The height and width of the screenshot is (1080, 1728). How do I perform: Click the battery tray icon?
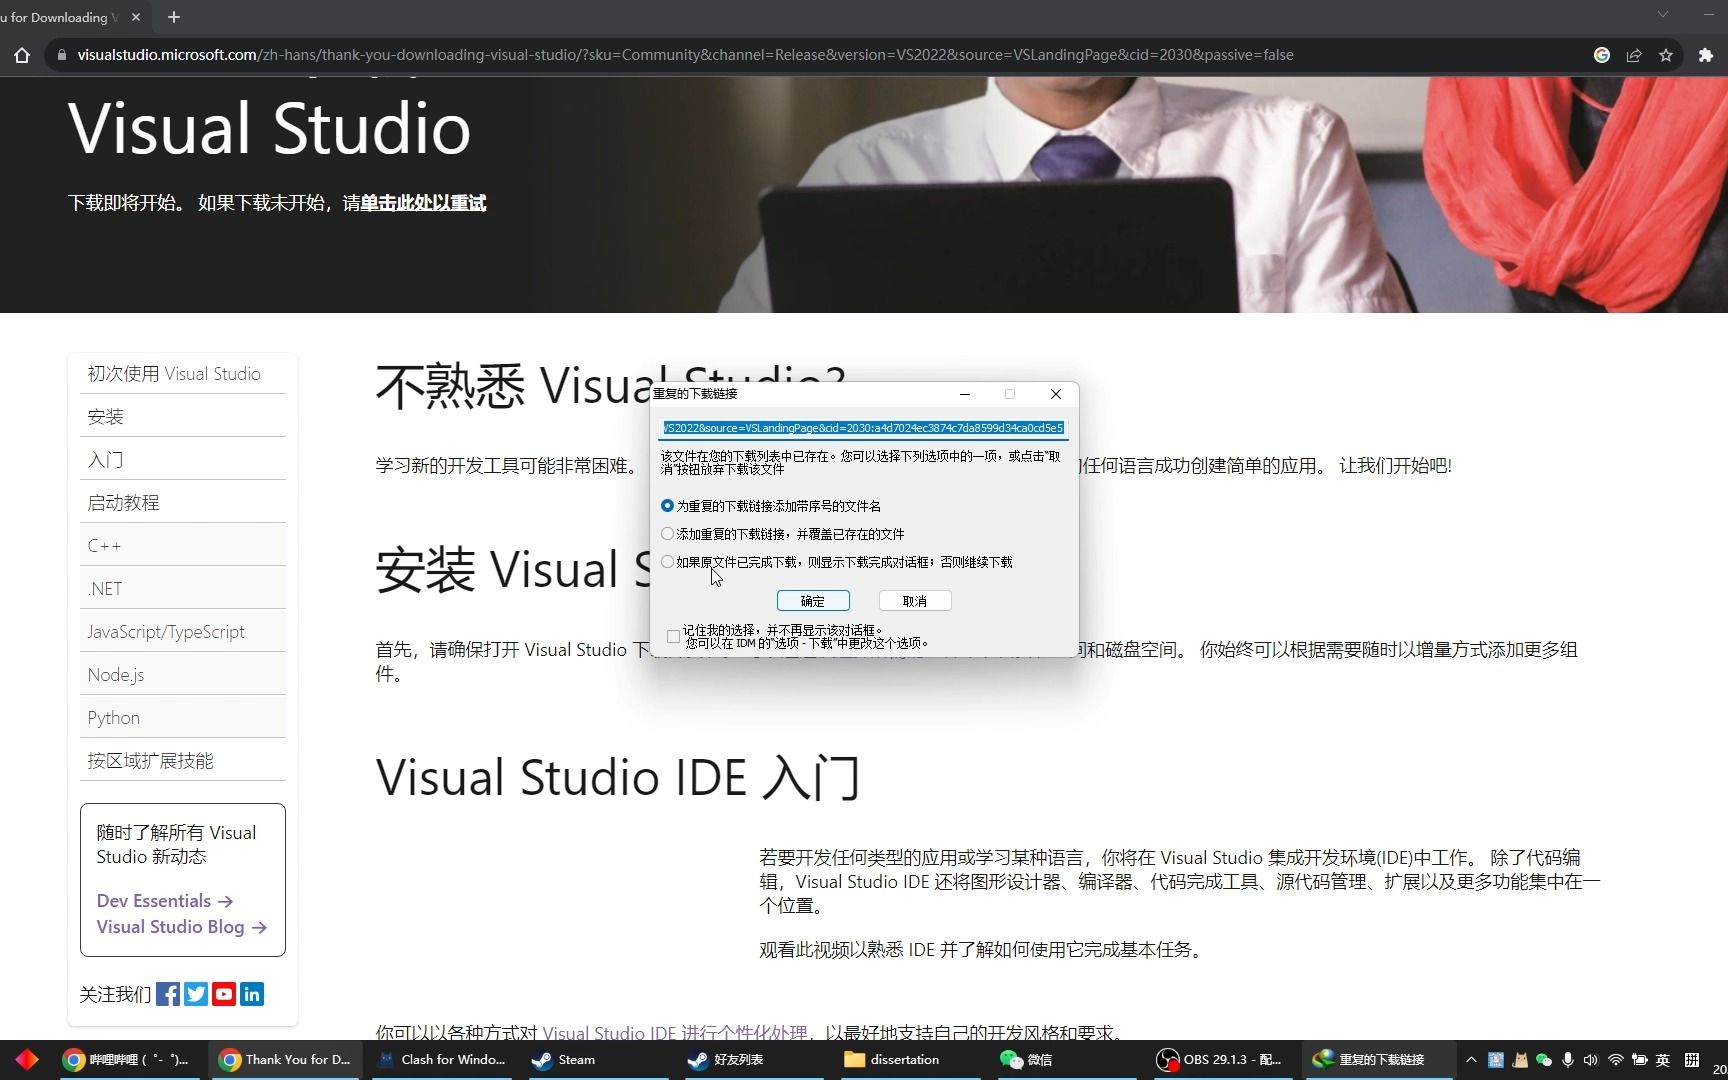(x=1640, y=1060)
